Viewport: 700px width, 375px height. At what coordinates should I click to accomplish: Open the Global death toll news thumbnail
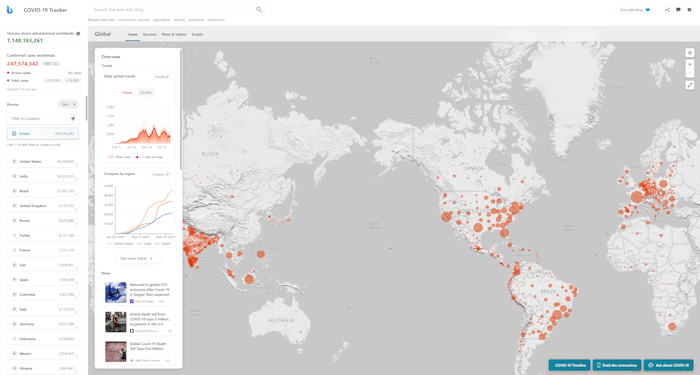coord(116,322)
